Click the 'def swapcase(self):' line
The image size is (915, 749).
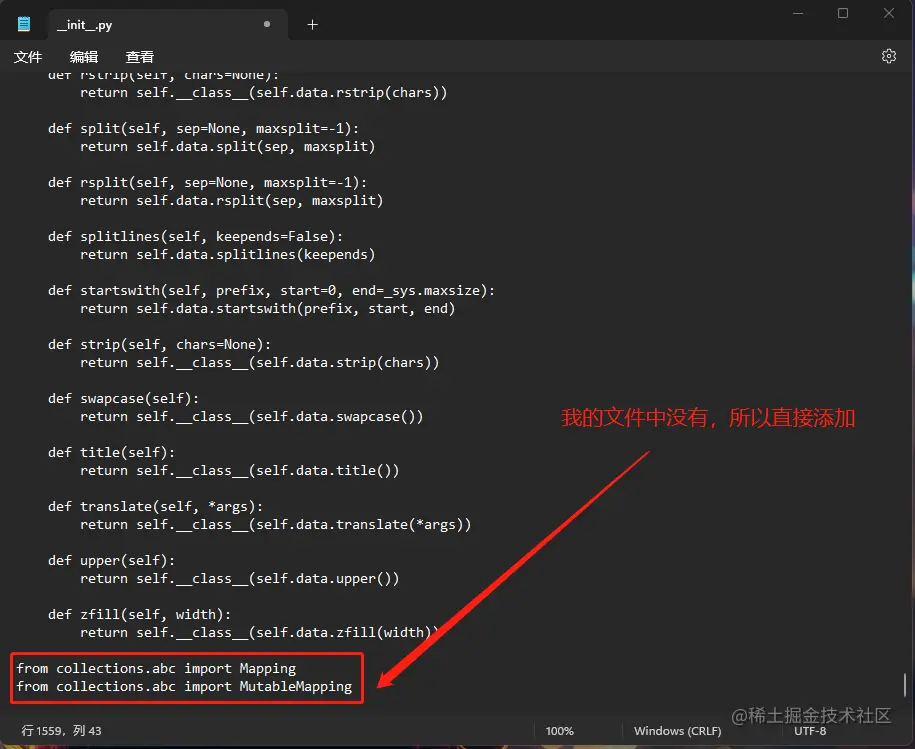pyautogui.click(x=123, y=399)
